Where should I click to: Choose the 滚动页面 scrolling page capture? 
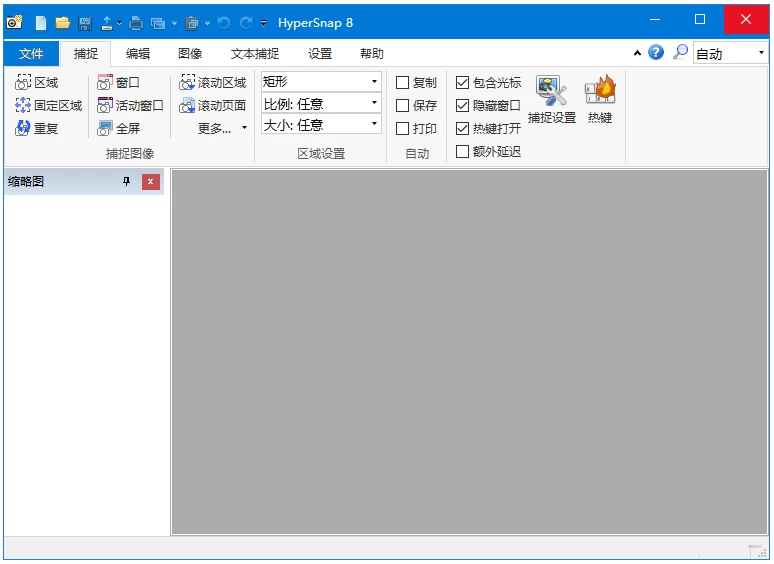(x=212, y=106)
